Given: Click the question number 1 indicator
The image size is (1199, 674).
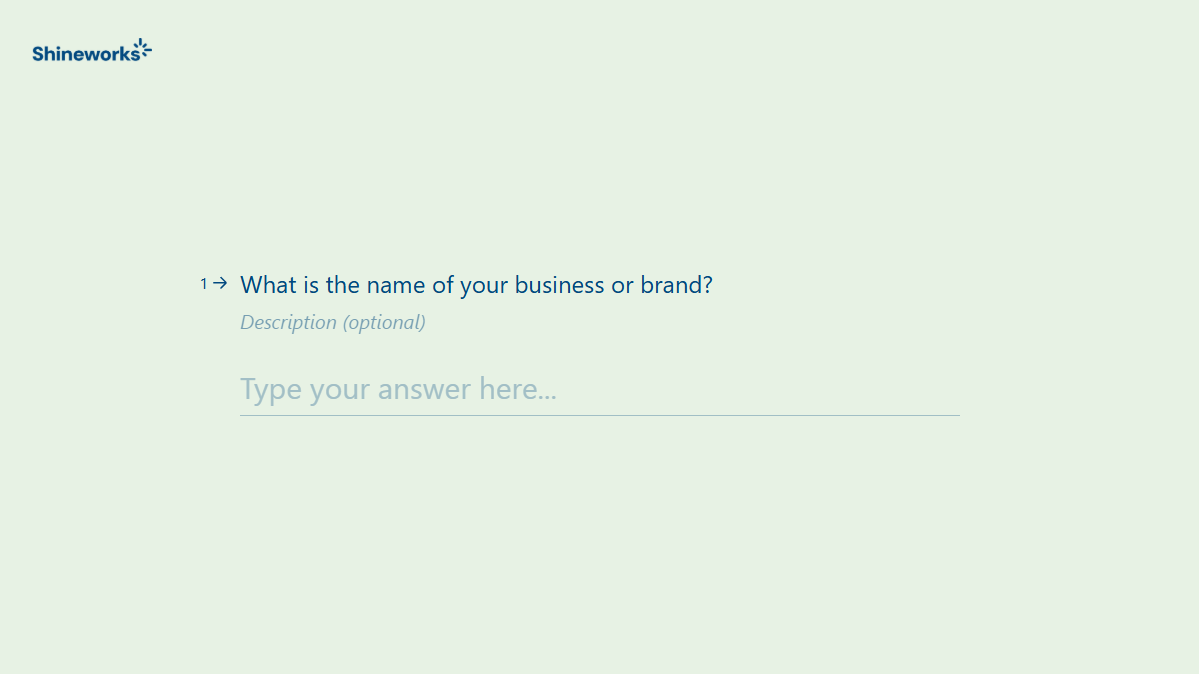Looking at the screenshot, I should (203, 283).
